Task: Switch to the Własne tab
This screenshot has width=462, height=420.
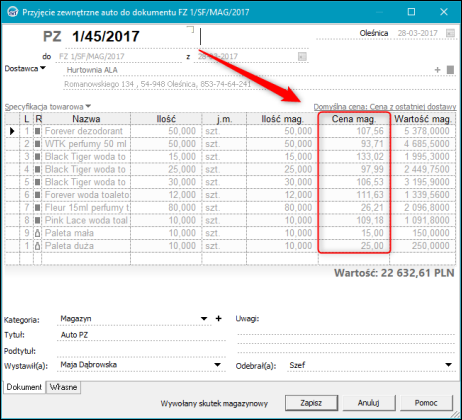Action: point(63,387)
